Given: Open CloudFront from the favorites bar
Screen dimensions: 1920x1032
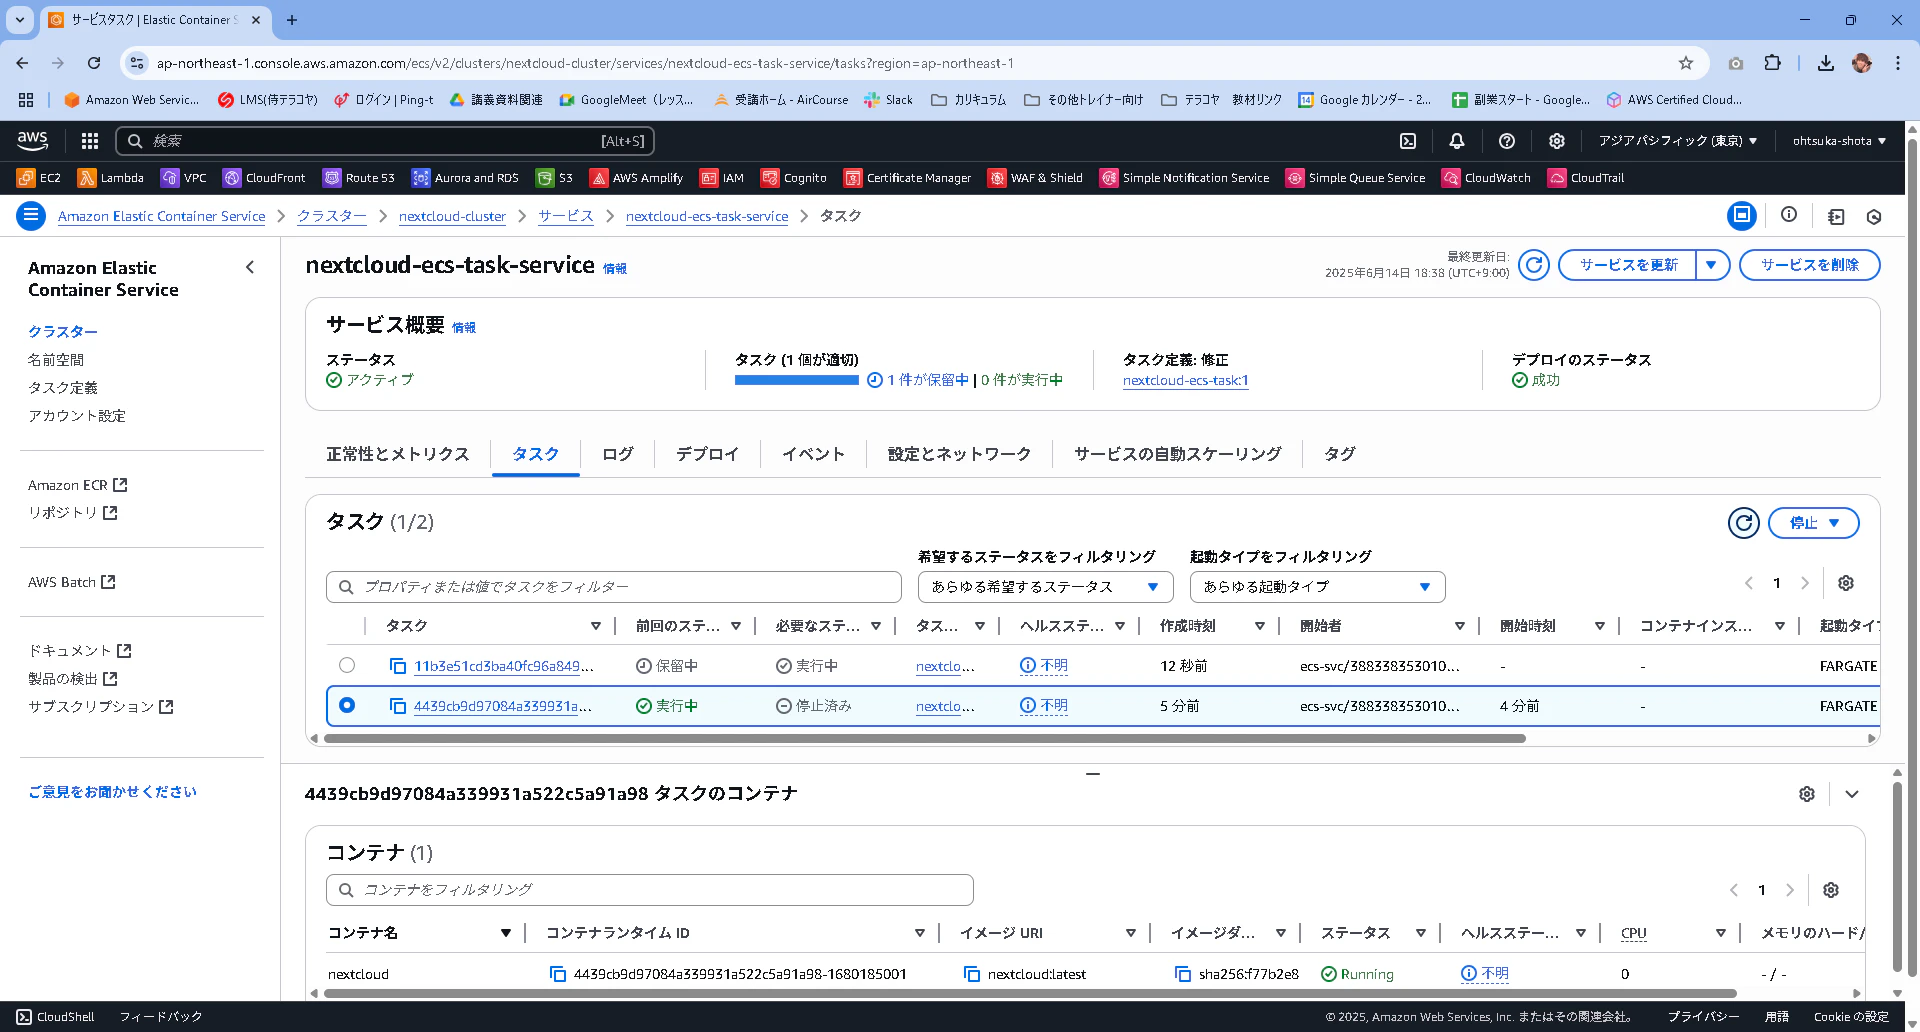Looking at the screenshot, I should (264, 178).
